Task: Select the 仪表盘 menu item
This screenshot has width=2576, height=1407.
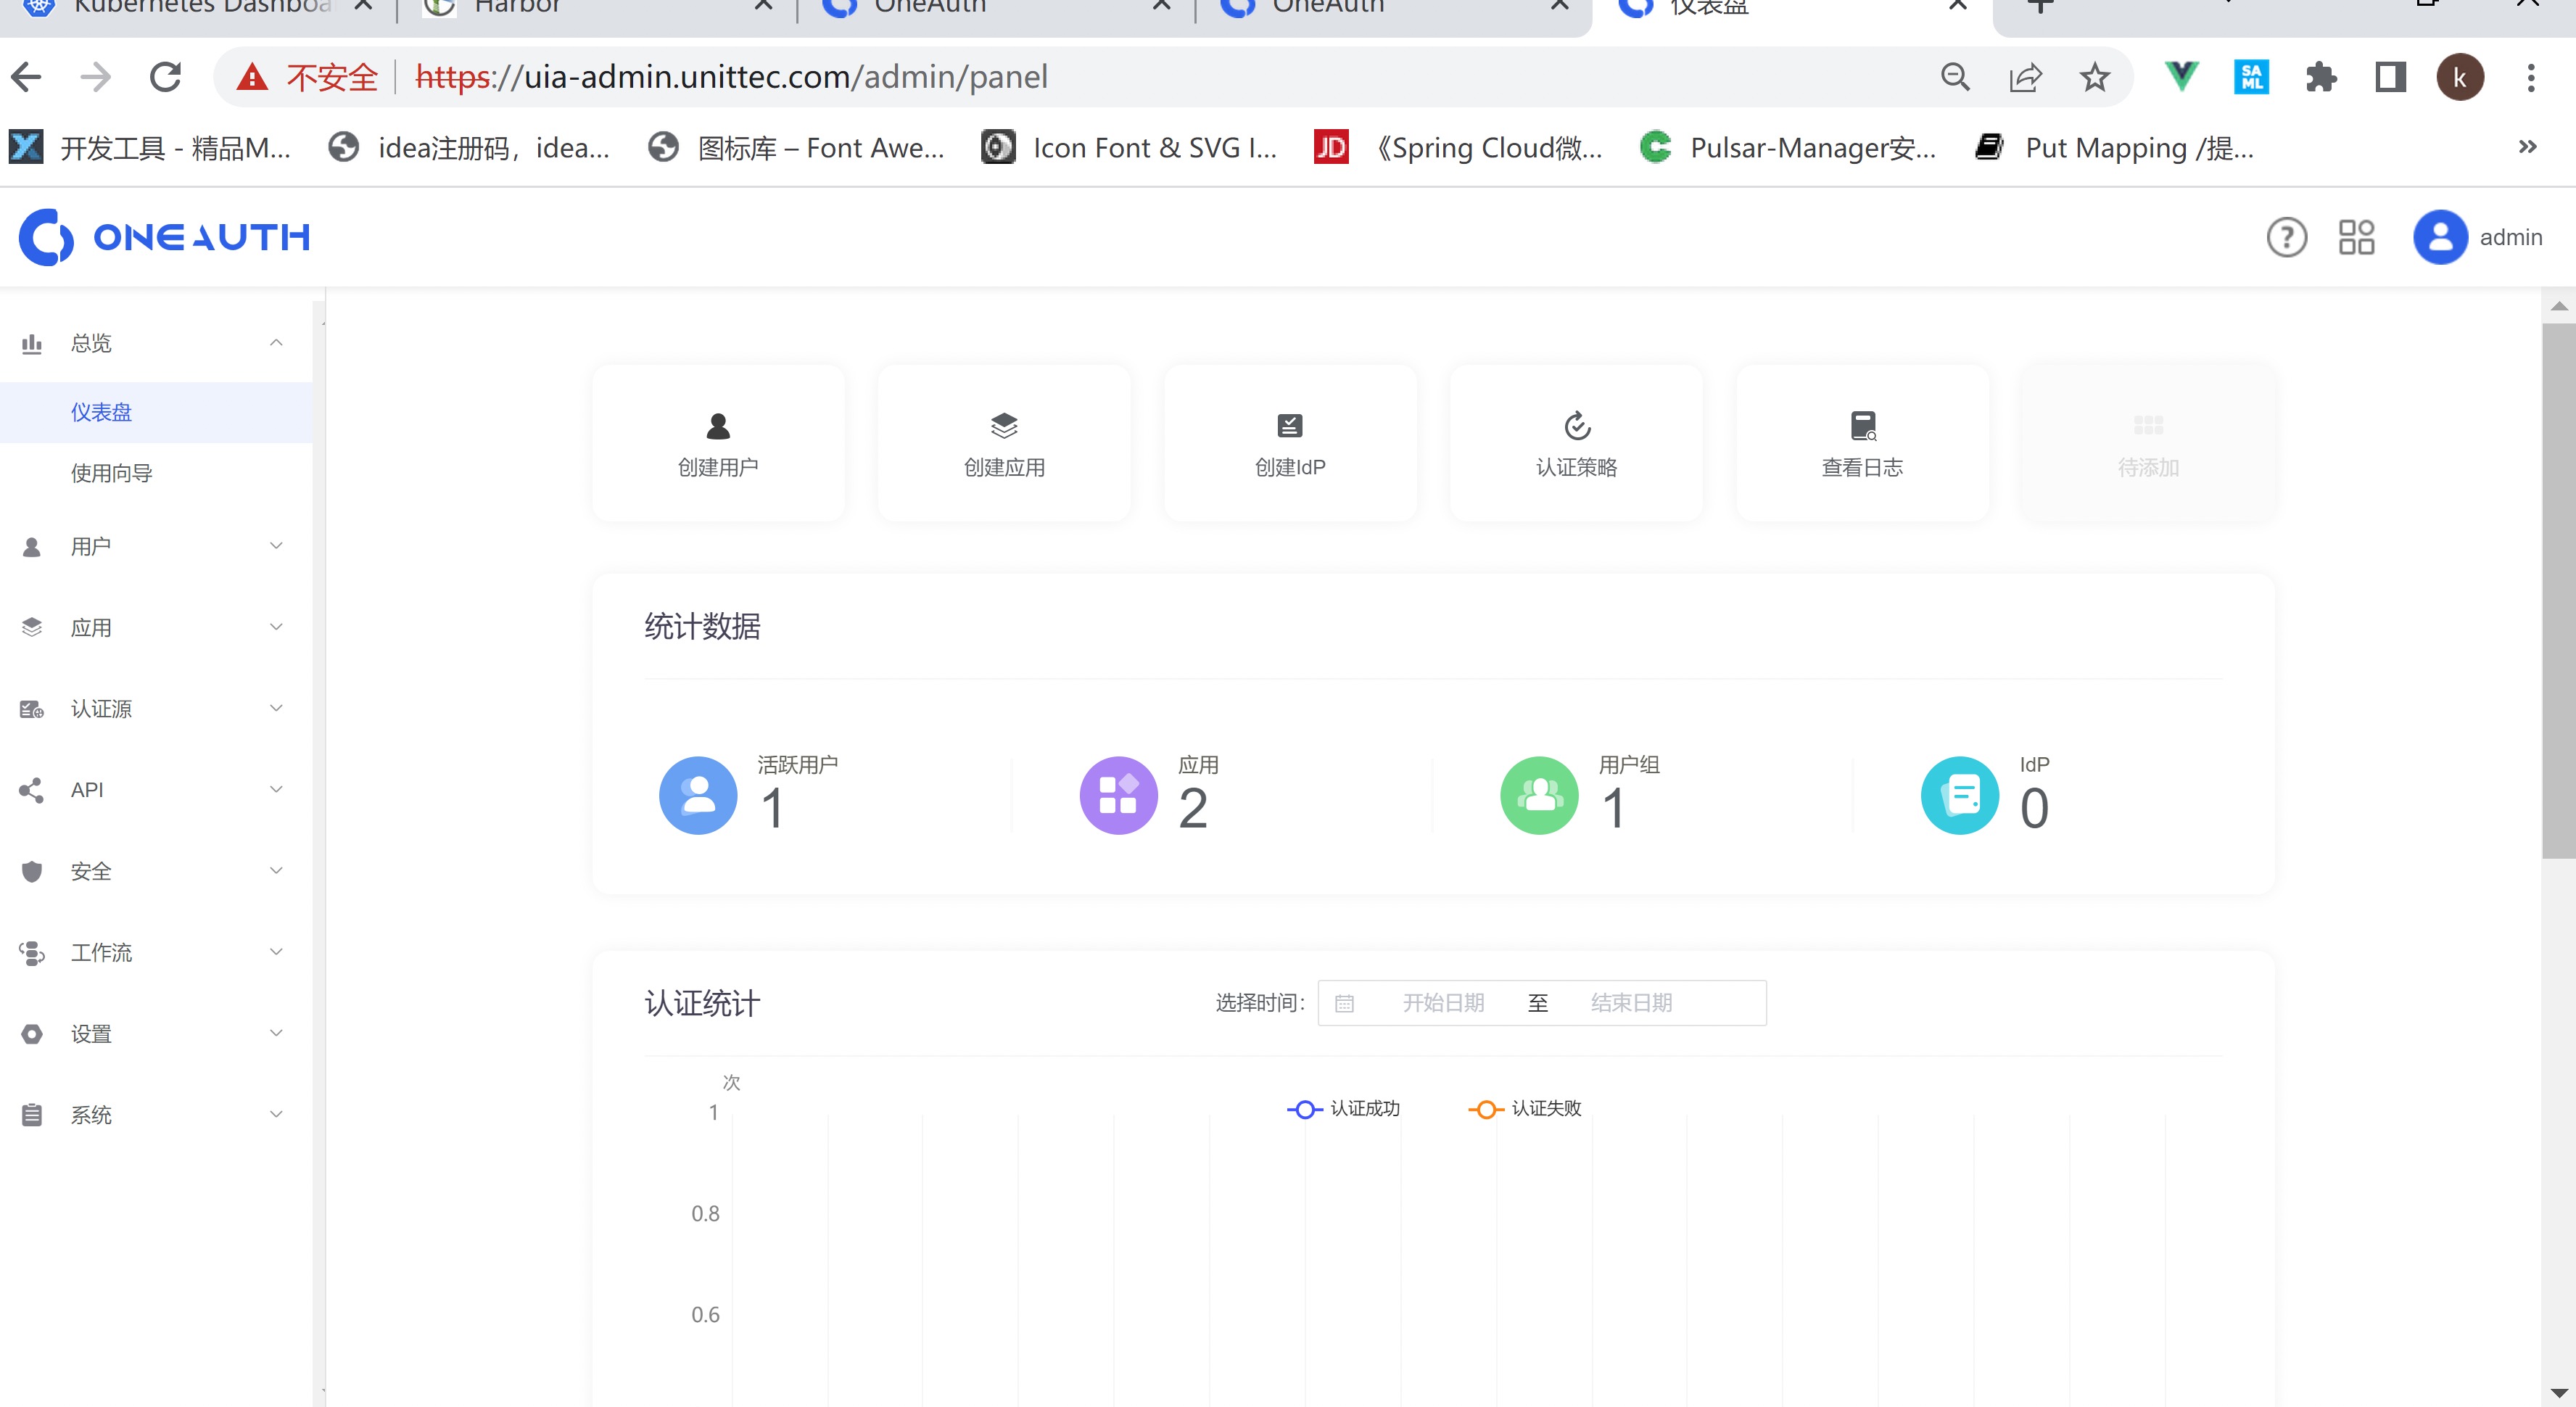Action: point(156,412)
